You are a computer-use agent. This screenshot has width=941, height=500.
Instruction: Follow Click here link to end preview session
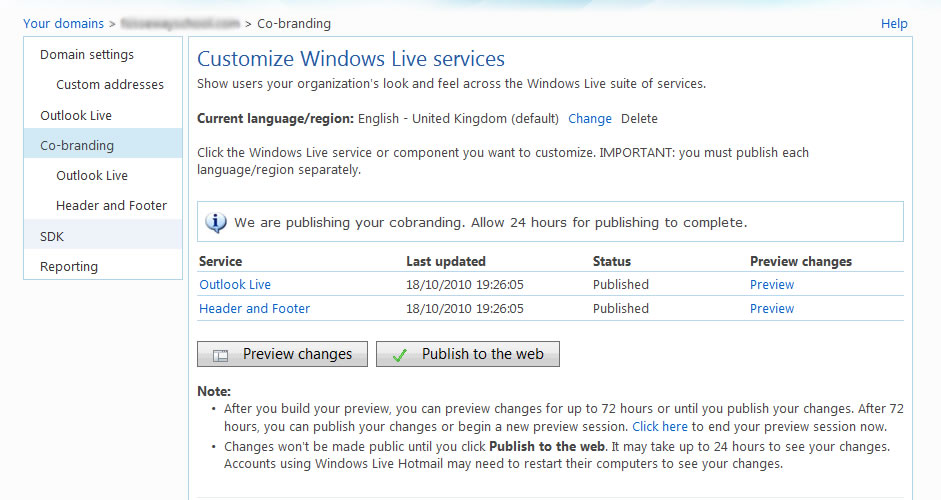(x=660, y=427)
